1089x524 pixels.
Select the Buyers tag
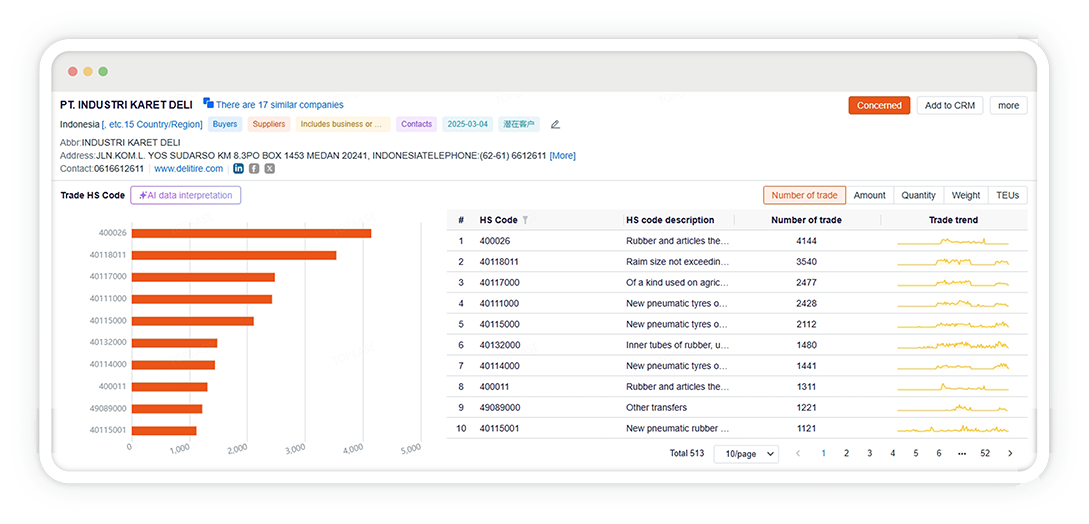pos(225,124)
